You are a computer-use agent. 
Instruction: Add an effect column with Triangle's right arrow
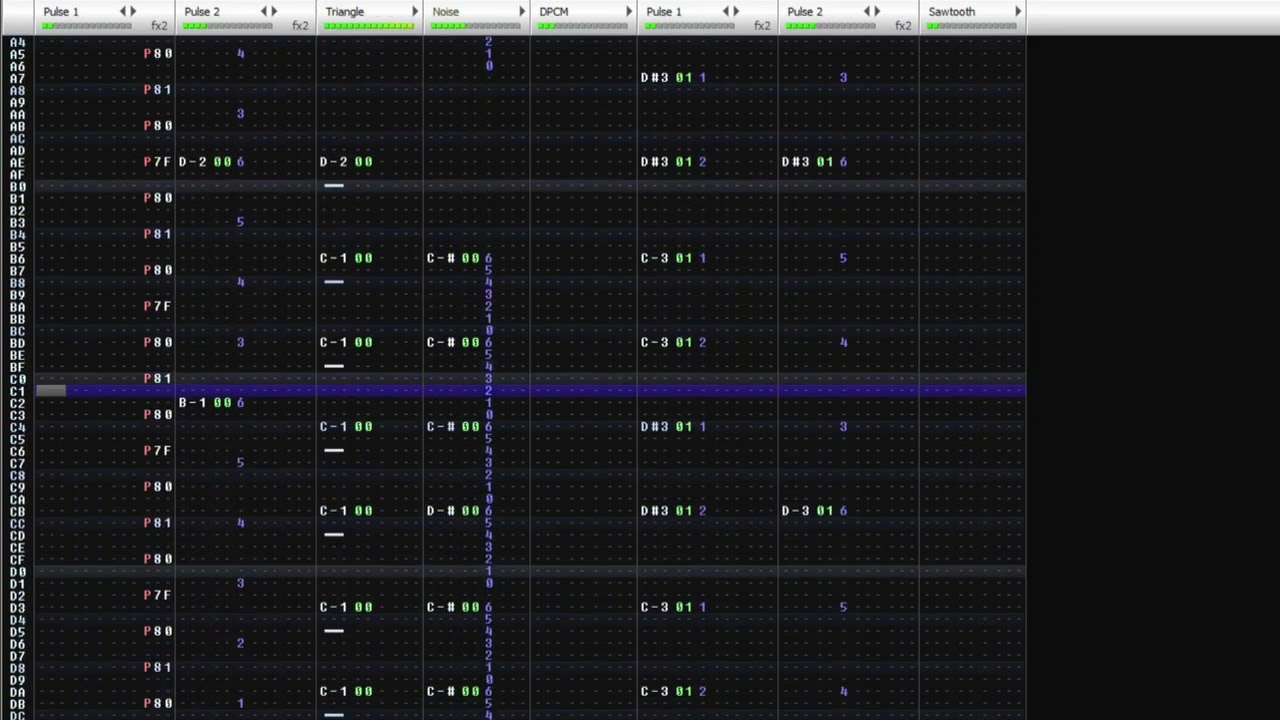tap(415, 12)
